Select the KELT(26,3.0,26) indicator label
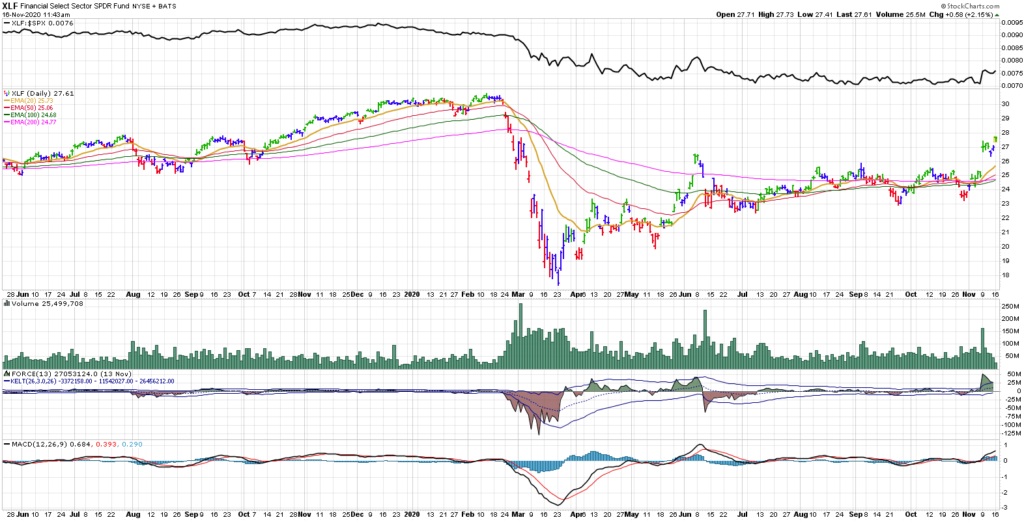Screen dimensions: 1024x522 click(89, 380)
